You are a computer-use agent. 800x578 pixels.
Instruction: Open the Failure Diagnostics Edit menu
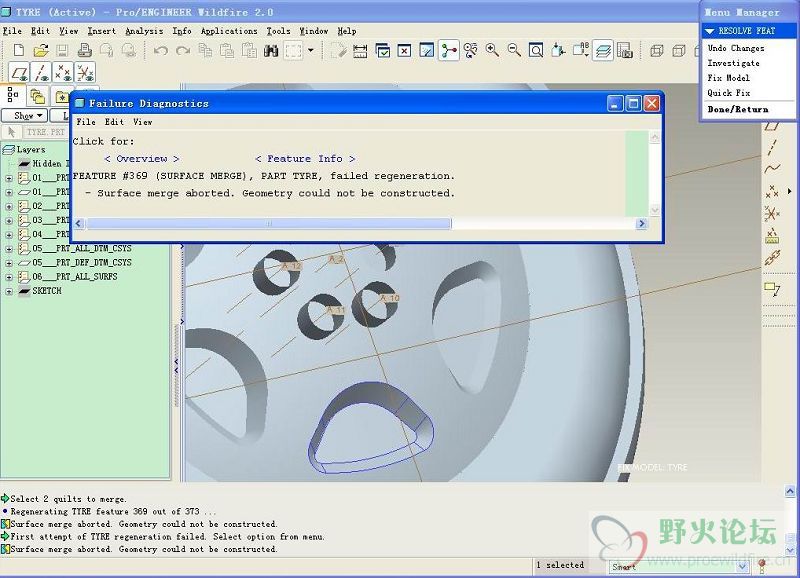(114, 122)
